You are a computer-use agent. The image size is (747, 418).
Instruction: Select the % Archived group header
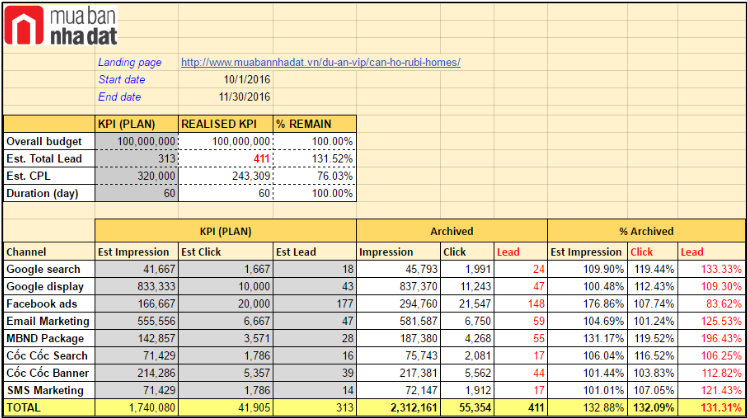point(645,231)
